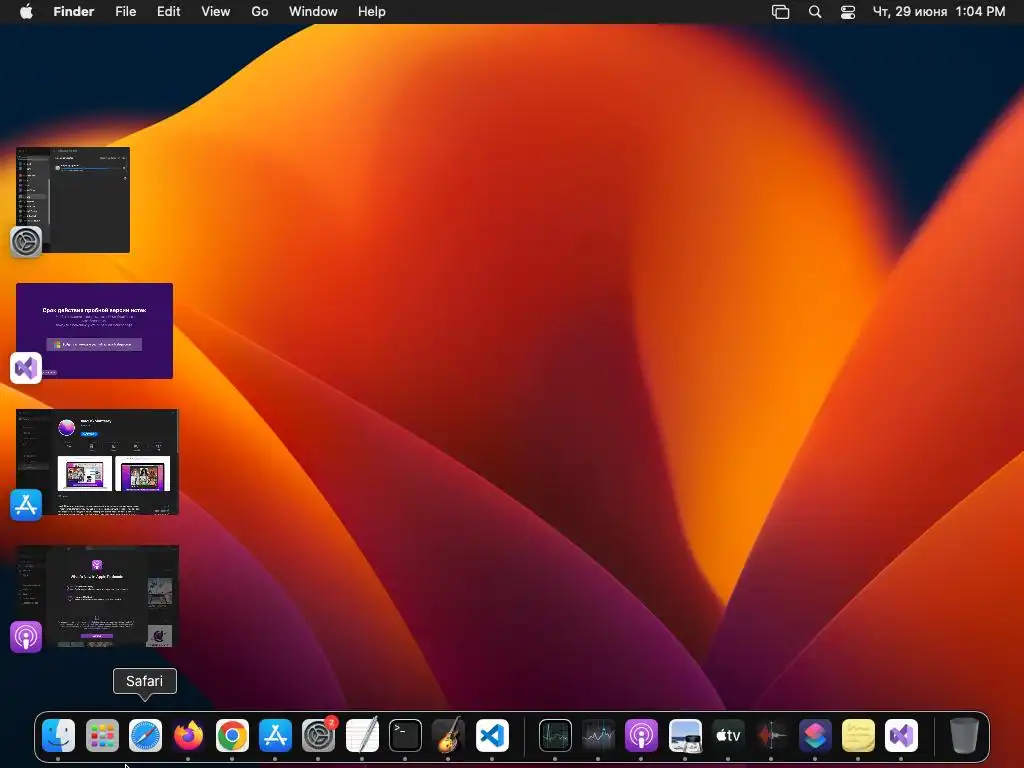Launch Safari from the Dock
This screenshot has height=768, width=1024.
click(145, 736)
